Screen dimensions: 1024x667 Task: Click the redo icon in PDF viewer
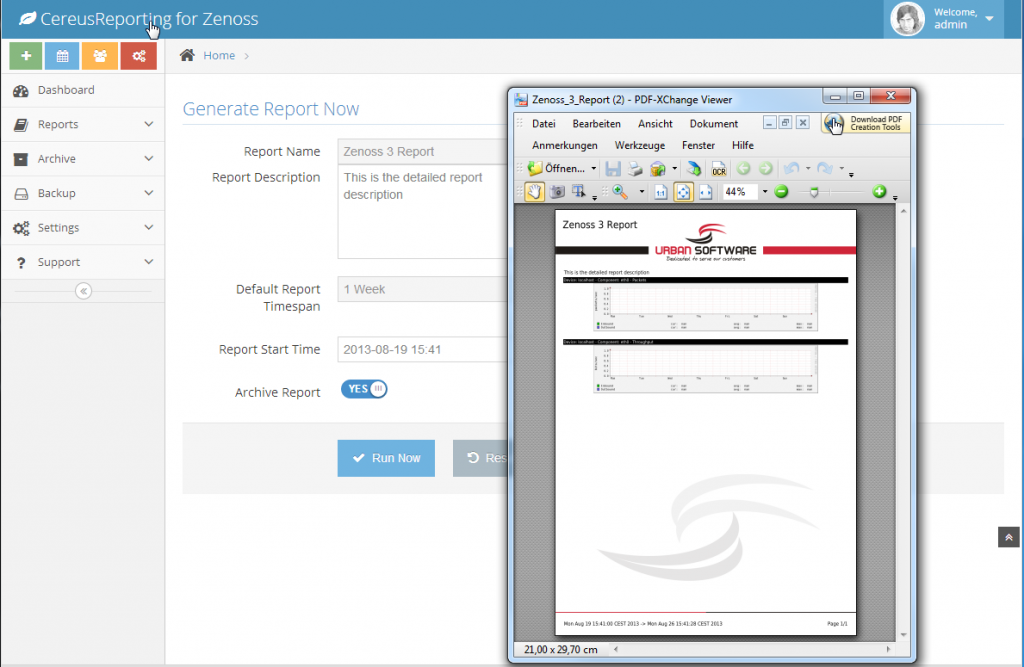825,169
